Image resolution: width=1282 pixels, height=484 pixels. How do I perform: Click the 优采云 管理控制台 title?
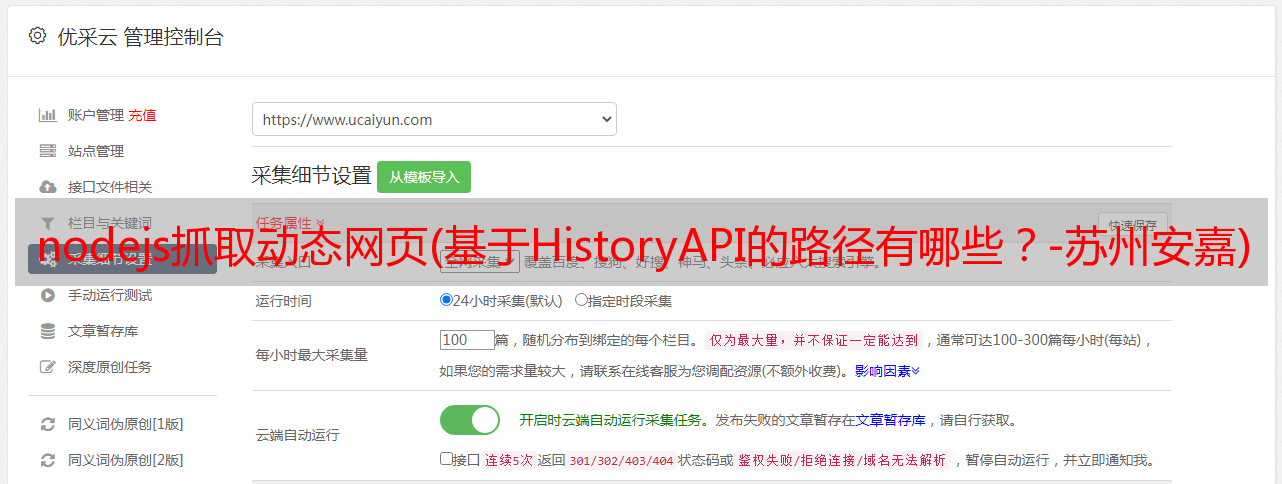coord(140,37)
